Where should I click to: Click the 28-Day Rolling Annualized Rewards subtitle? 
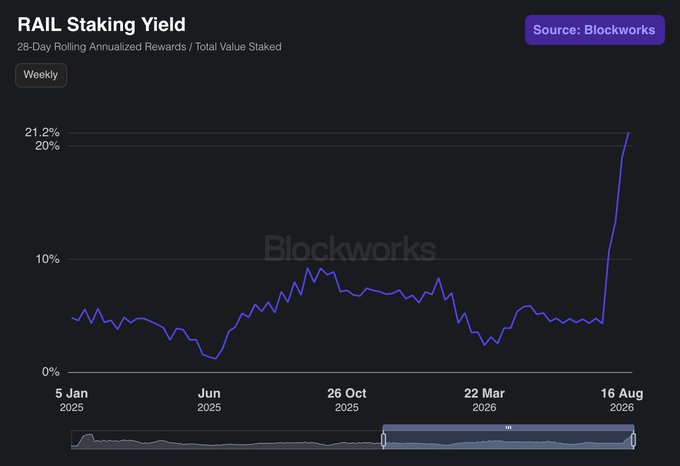point(149,47)
